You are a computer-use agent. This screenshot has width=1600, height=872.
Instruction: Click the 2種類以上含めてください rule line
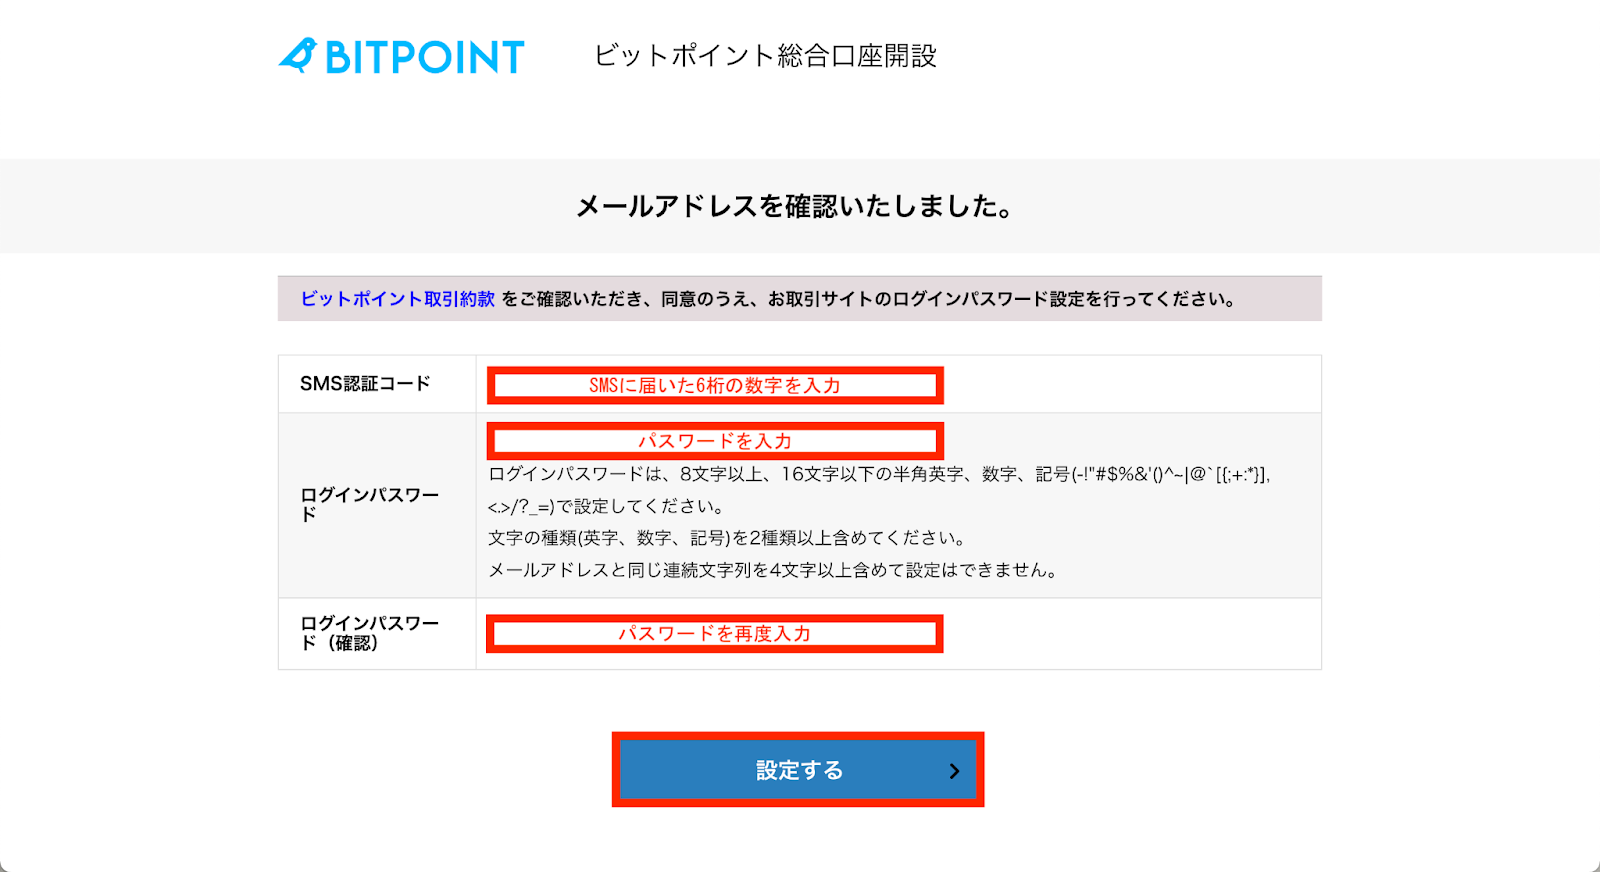[726, 538]
